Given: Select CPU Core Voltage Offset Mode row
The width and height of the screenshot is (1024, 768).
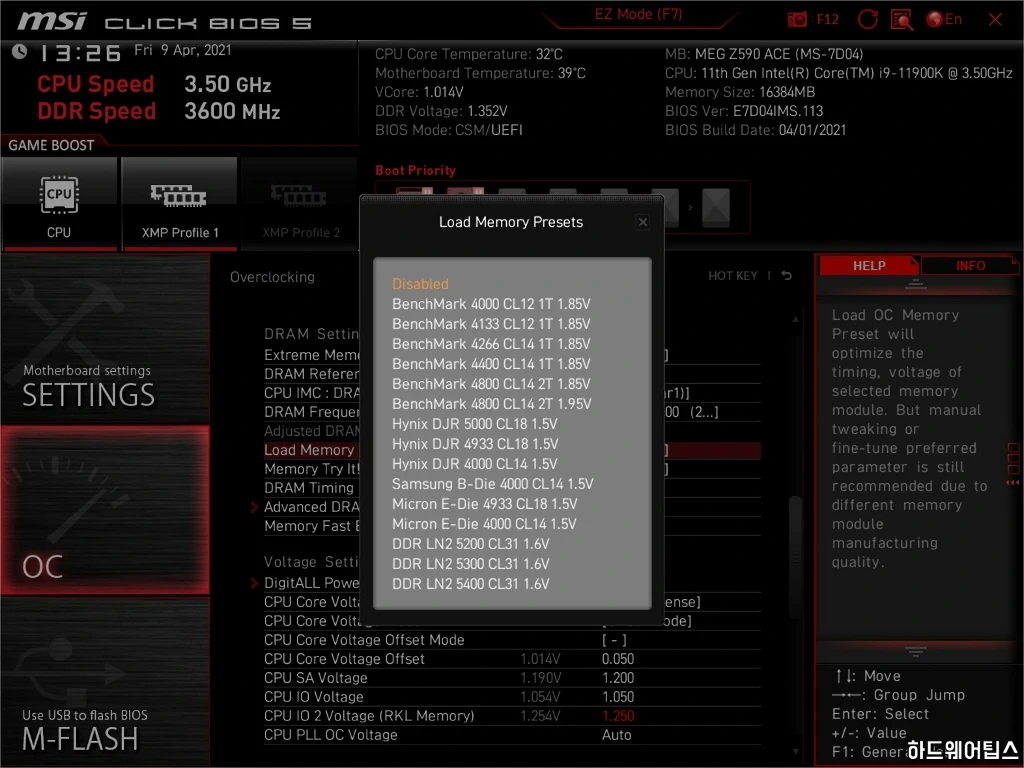Looking at the screenshot, I should (x=512, y=641).
